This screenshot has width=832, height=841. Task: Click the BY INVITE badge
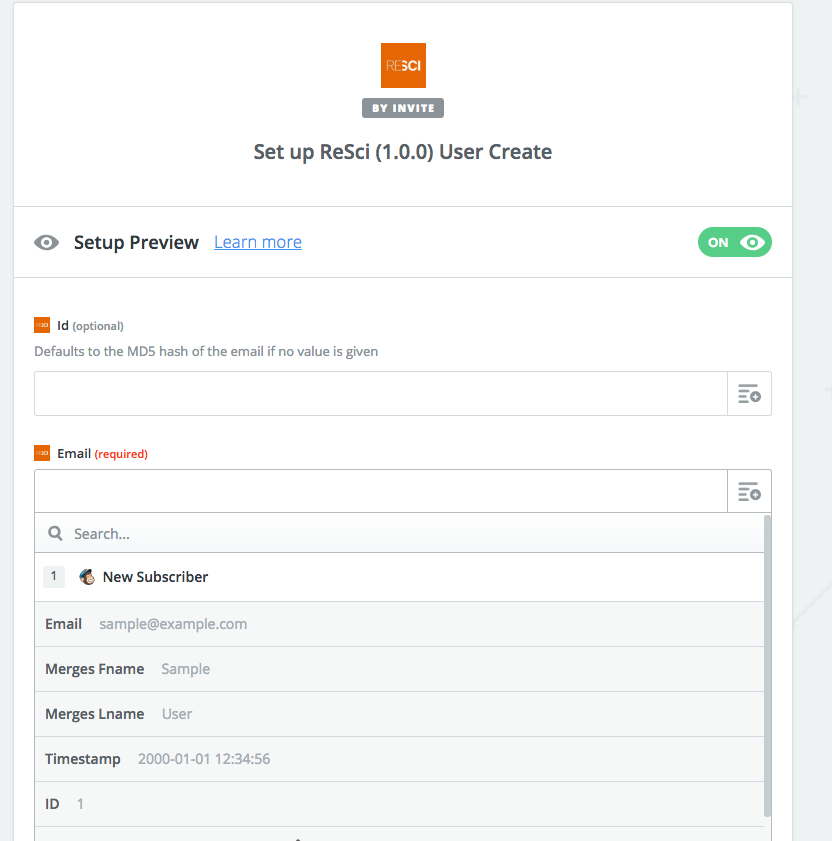[403, 108]
